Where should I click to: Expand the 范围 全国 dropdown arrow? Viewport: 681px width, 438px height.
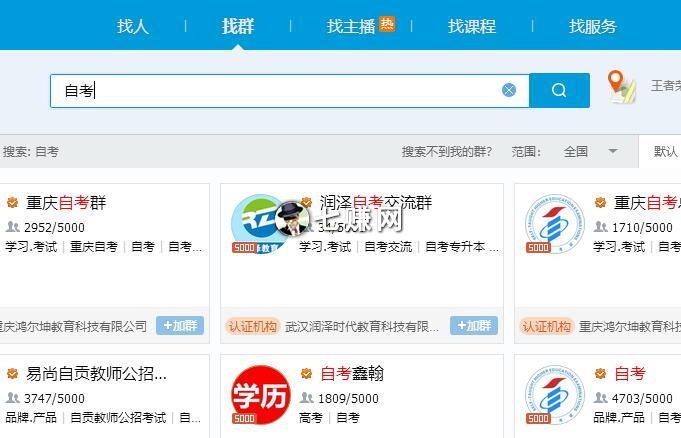[613, 151]
